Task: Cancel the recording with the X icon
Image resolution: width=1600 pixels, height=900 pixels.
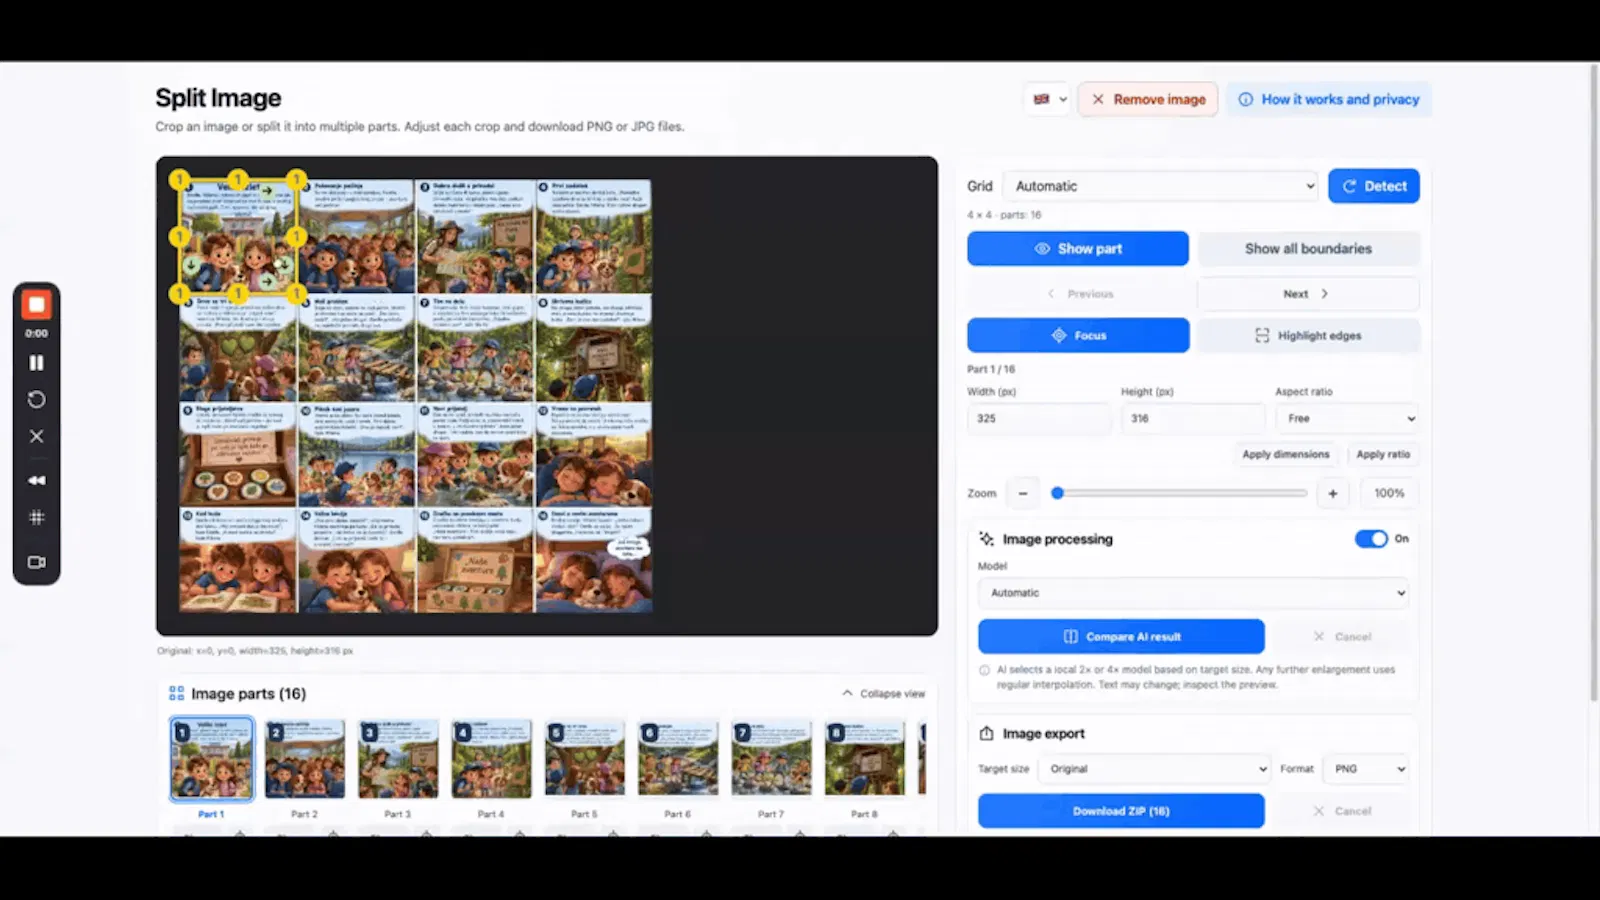Action: 36,436
